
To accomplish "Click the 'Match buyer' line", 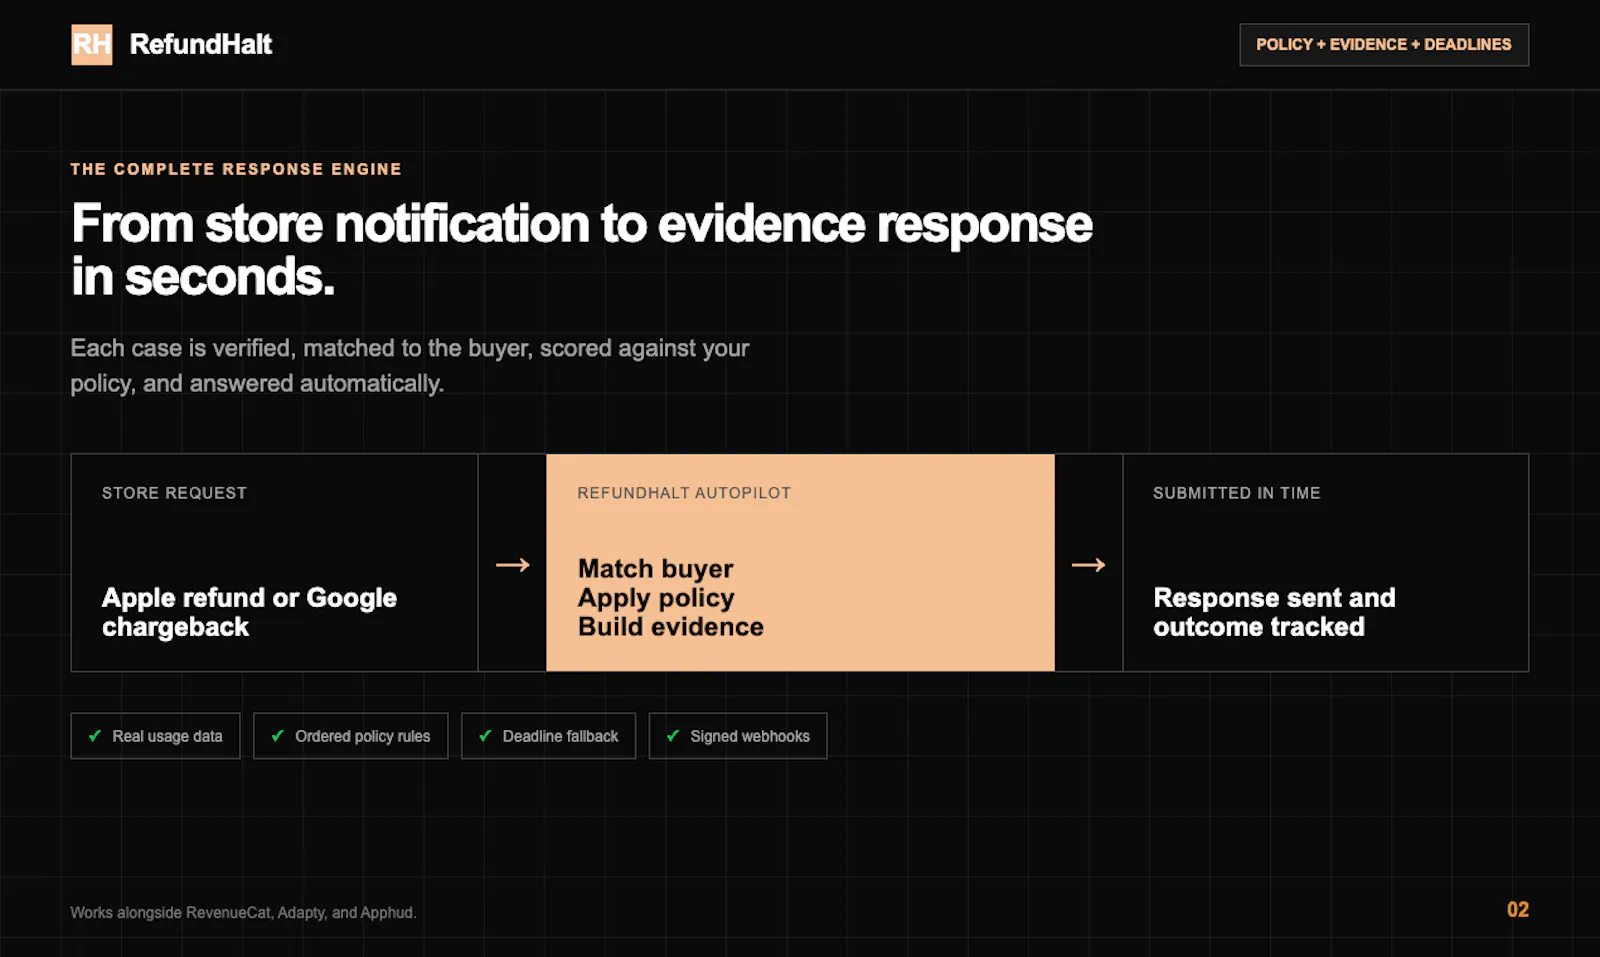I will 656,568.
